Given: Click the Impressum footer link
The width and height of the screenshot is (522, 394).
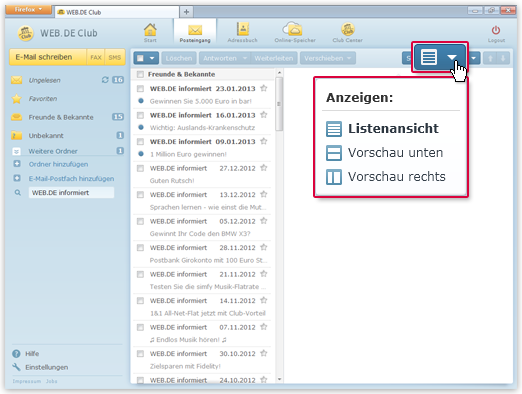Looking at the screenshot, I should 27,381.
